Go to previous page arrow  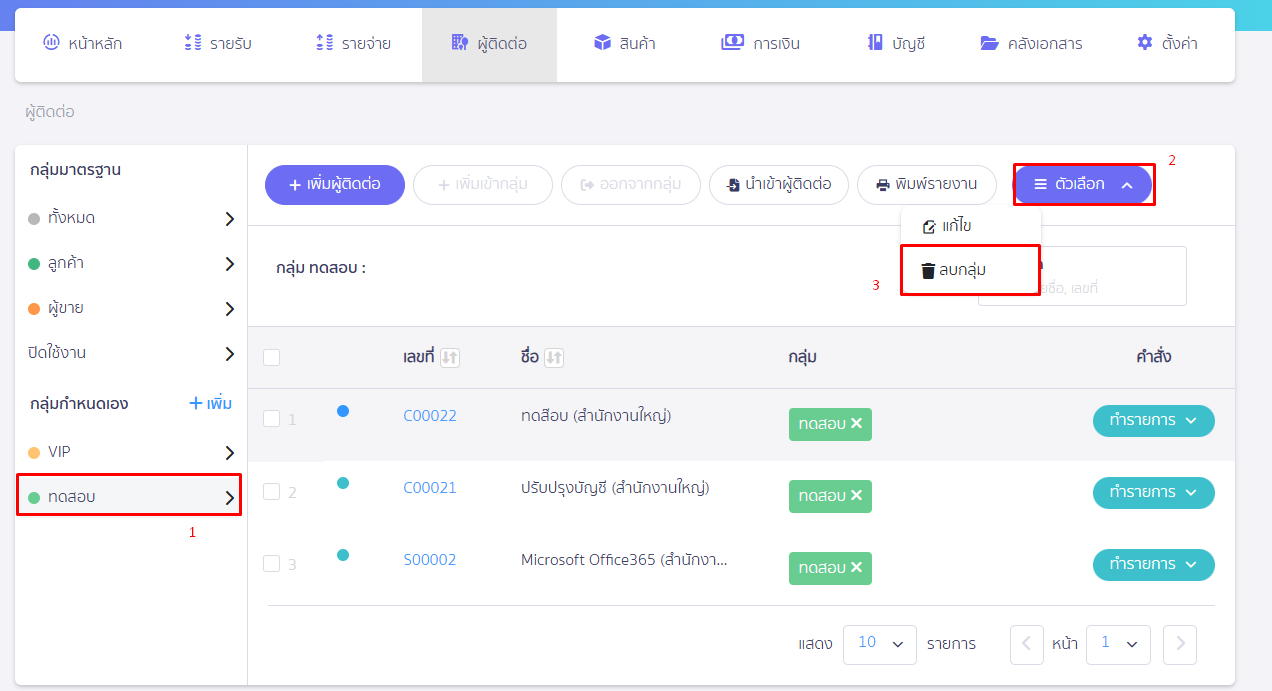point(1026,644)
